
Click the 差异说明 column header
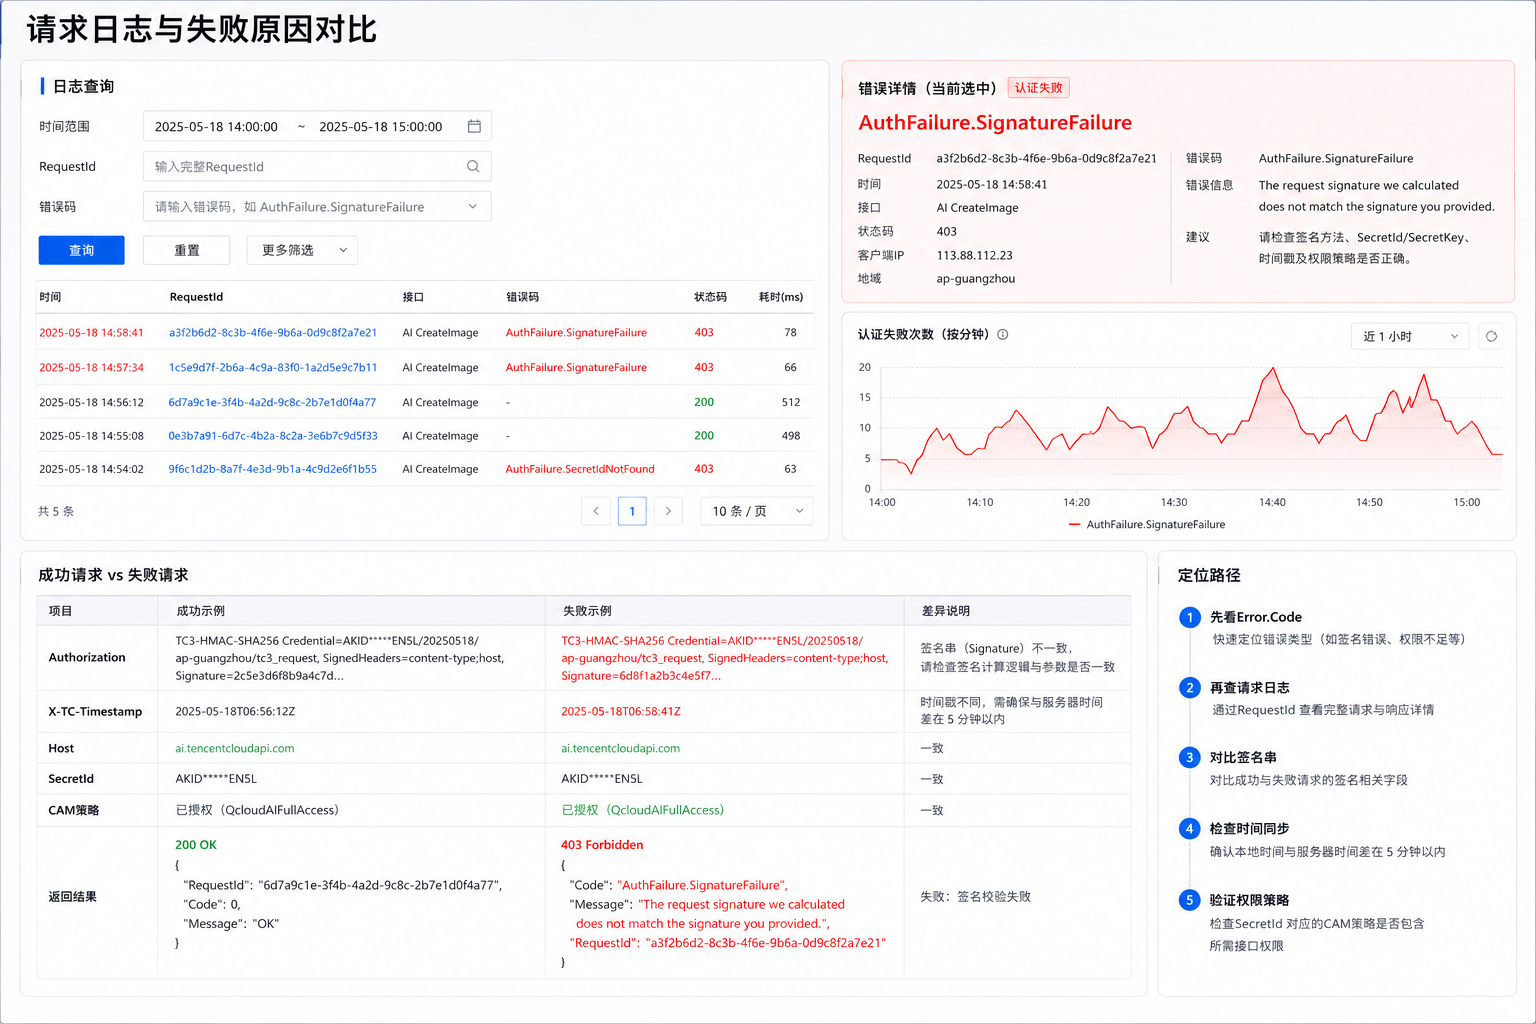946,611
